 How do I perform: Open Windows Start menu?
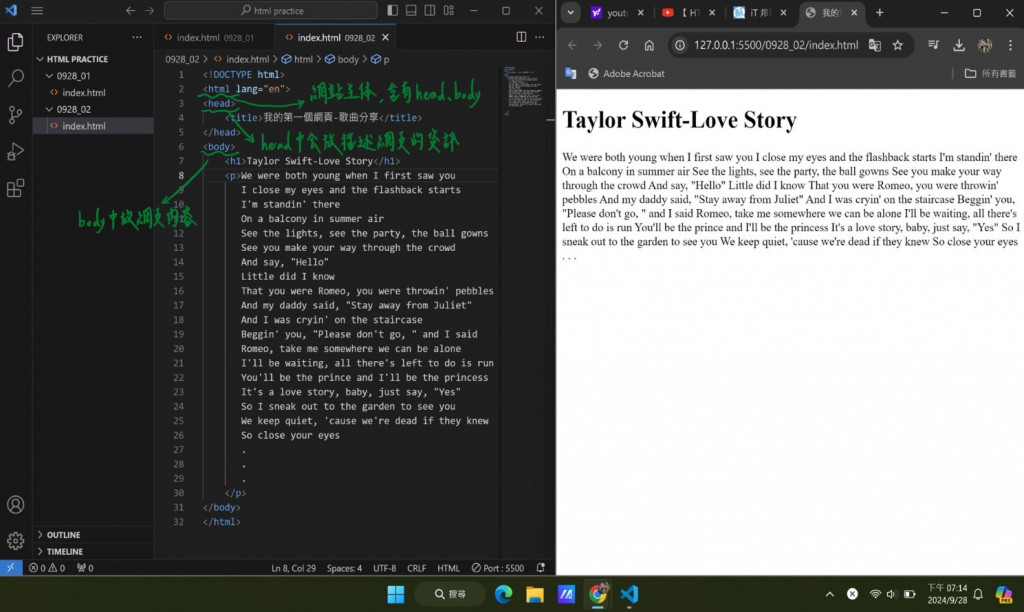396,594
